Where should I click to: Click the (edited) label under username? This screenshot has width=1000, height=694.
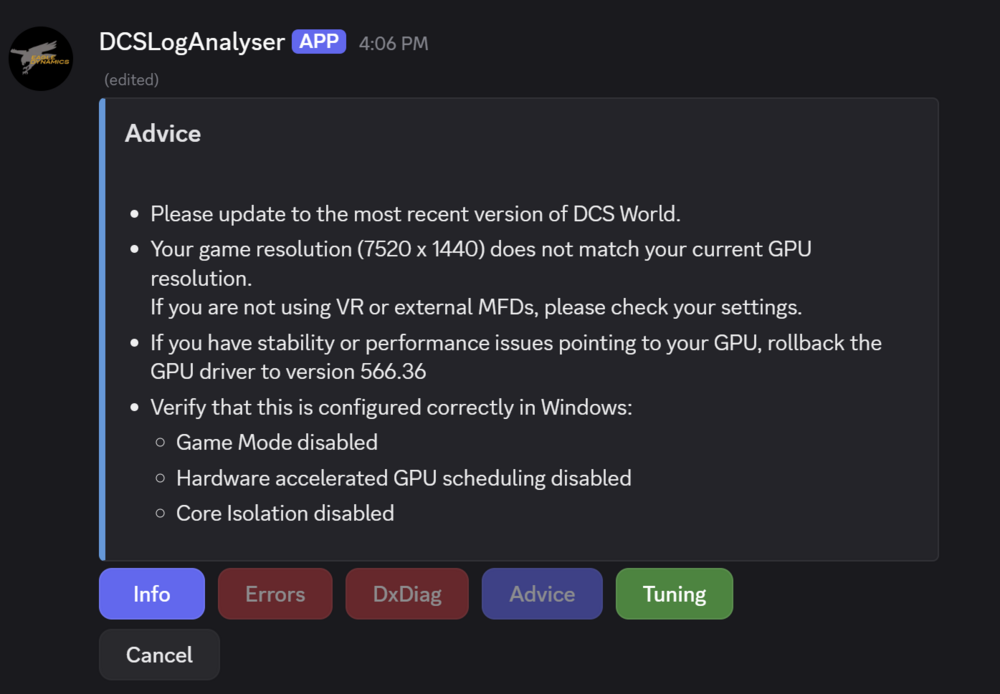tap(131, 79)
